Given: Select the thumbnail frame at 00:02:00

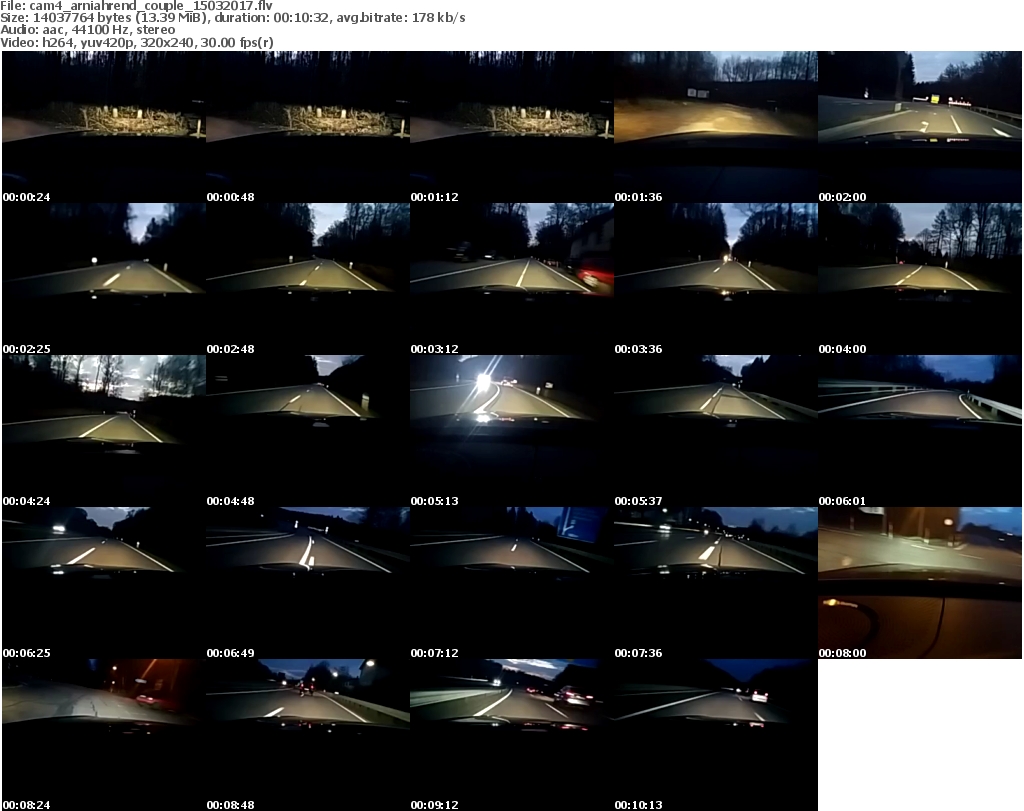Looking at the screenshot, I should point(920,127).
